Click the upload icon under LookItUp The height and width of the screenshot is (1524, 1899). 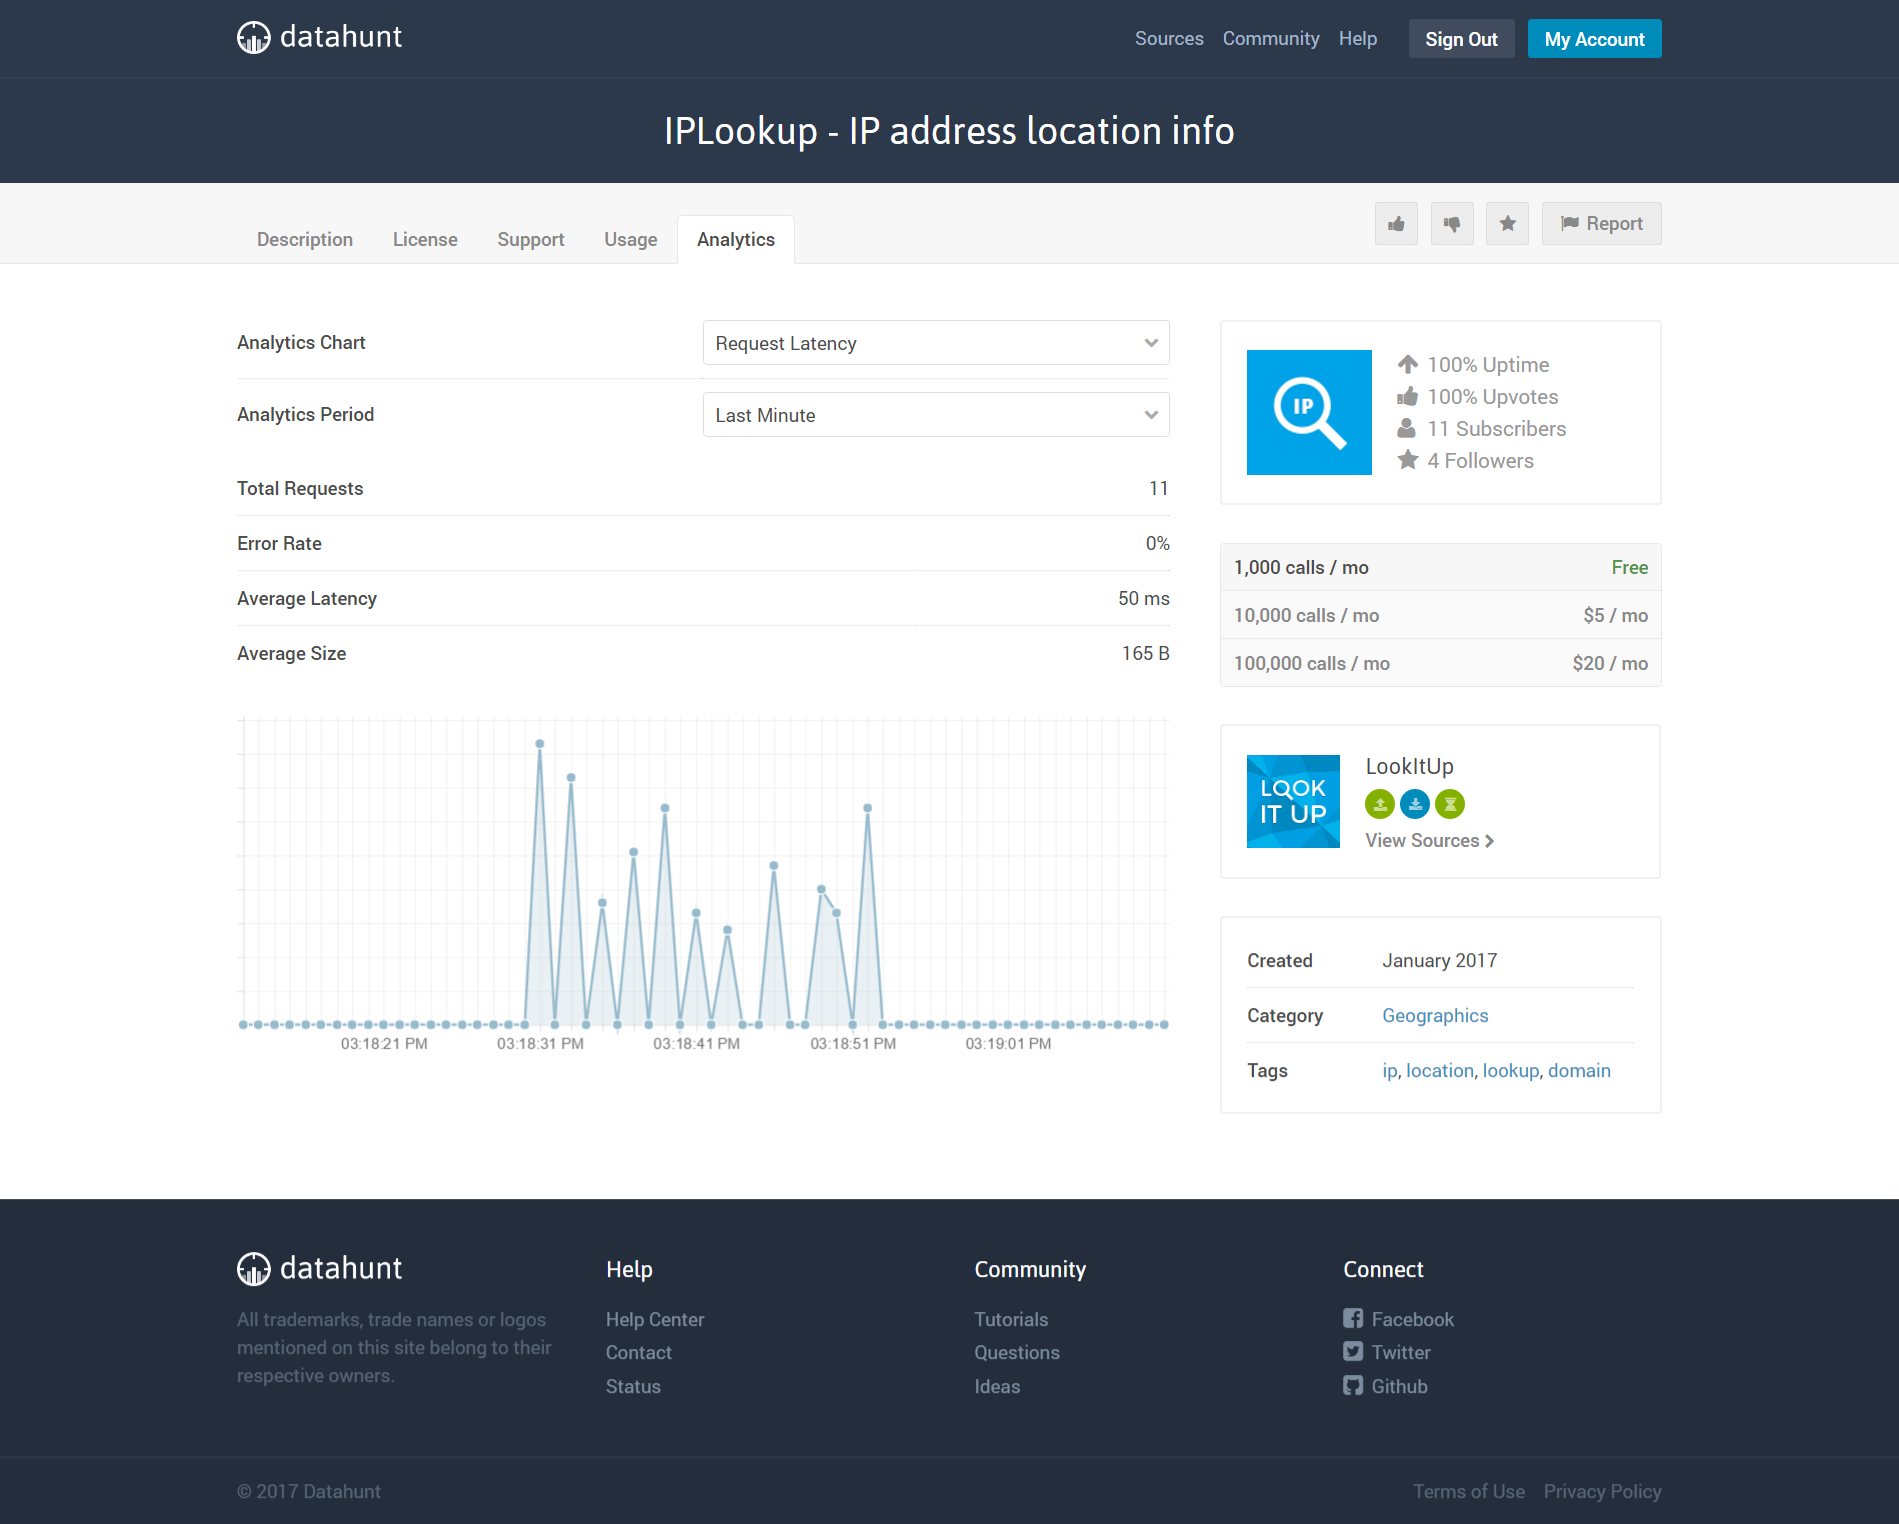click(x=1380, y=803)
